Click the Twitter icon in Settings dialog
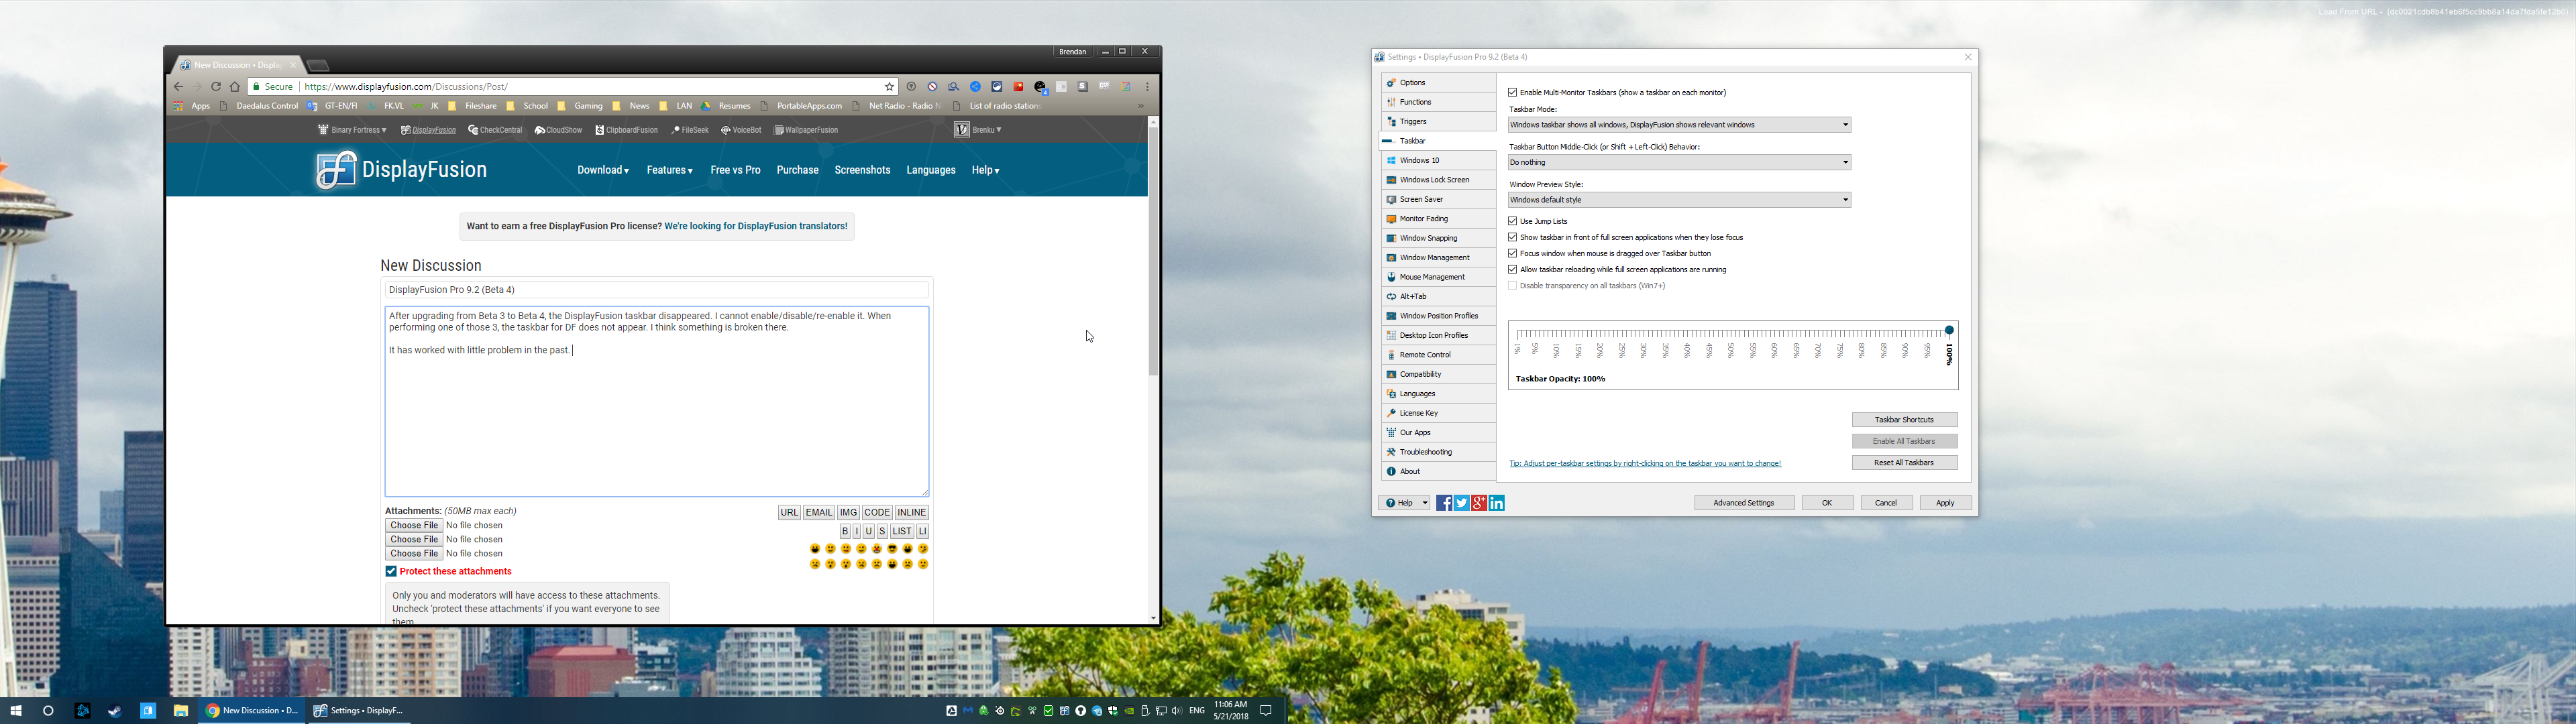Viewport: 2576px width, 724px height. [x=1461, y=503]
